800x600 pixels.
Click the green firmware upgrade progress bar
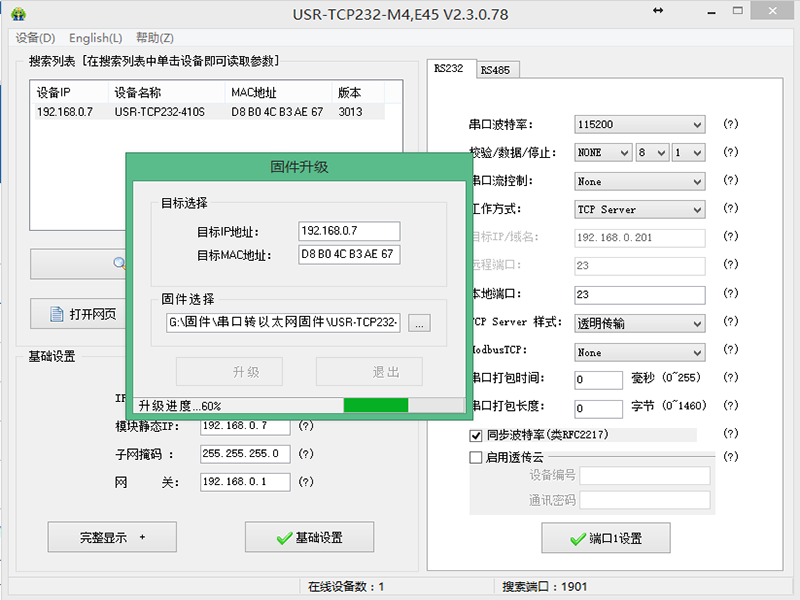point(376,405)
